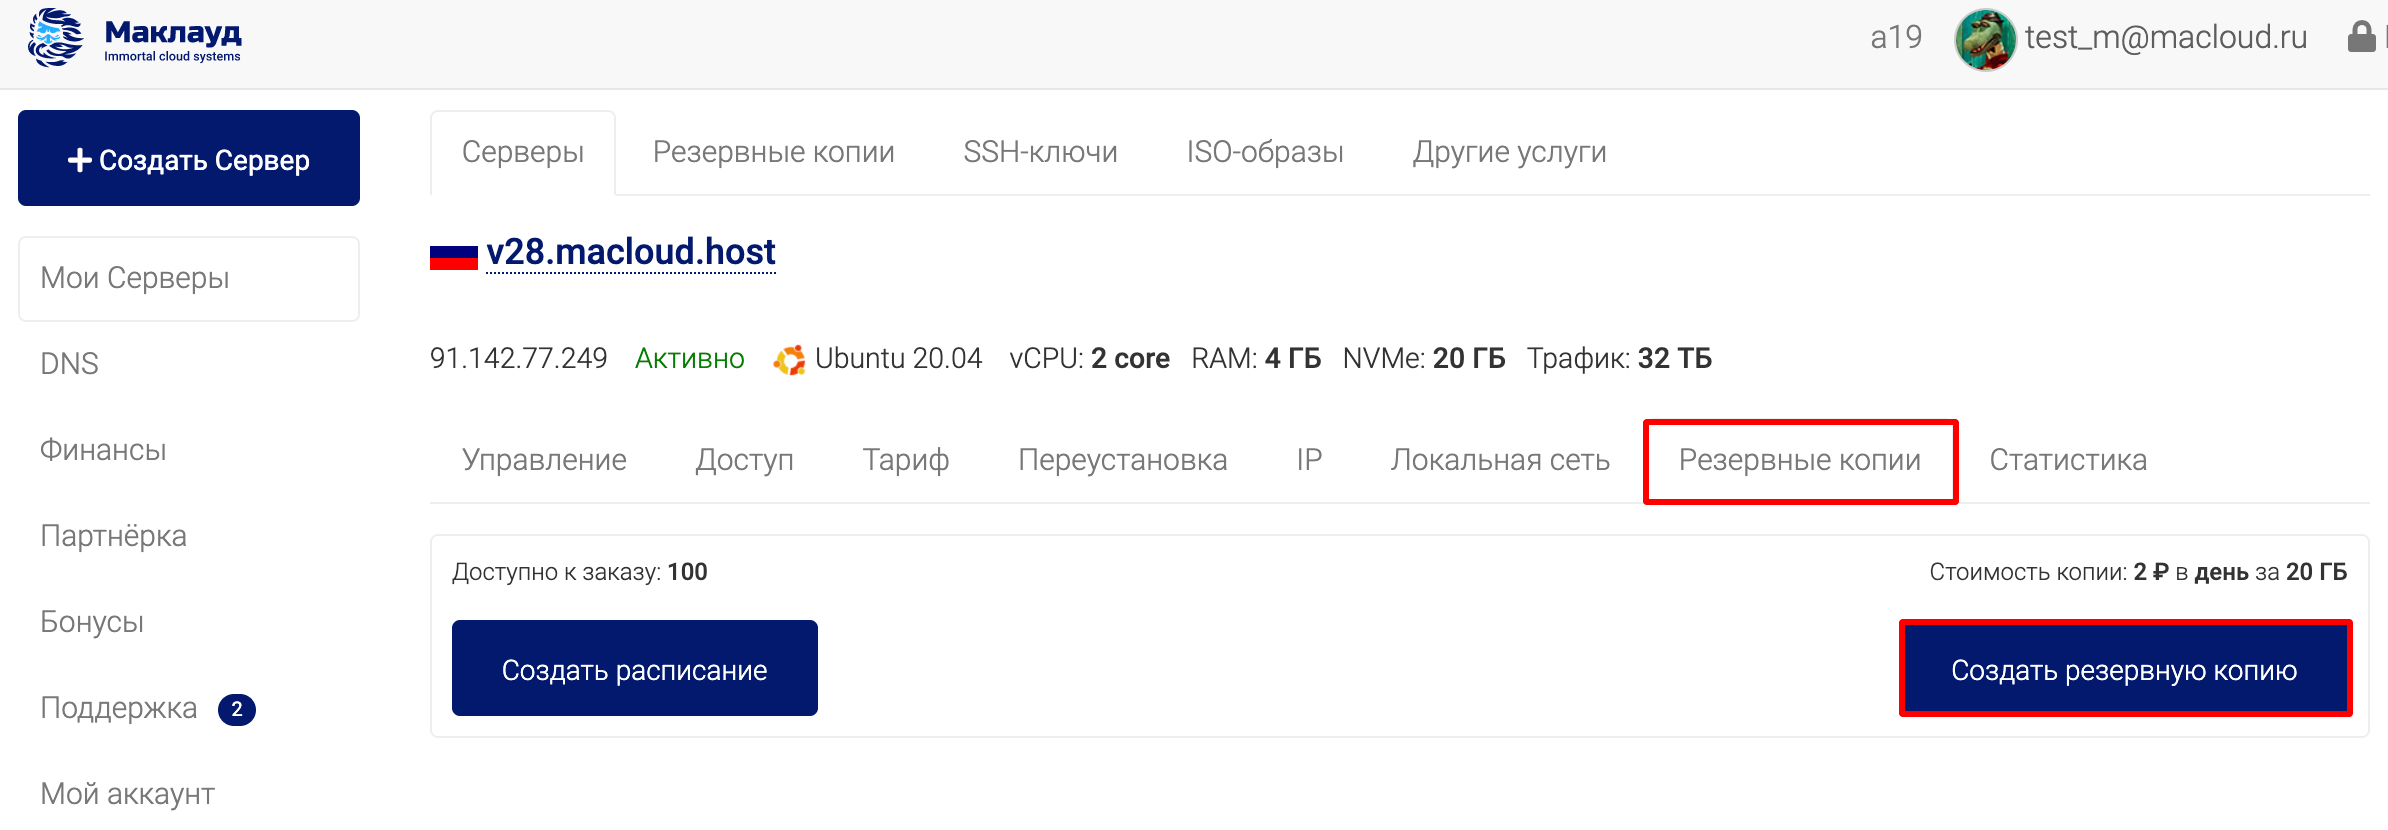Click the vCPU: 2 core value
The image size is (2388, 830).
tap(1090, 358)
